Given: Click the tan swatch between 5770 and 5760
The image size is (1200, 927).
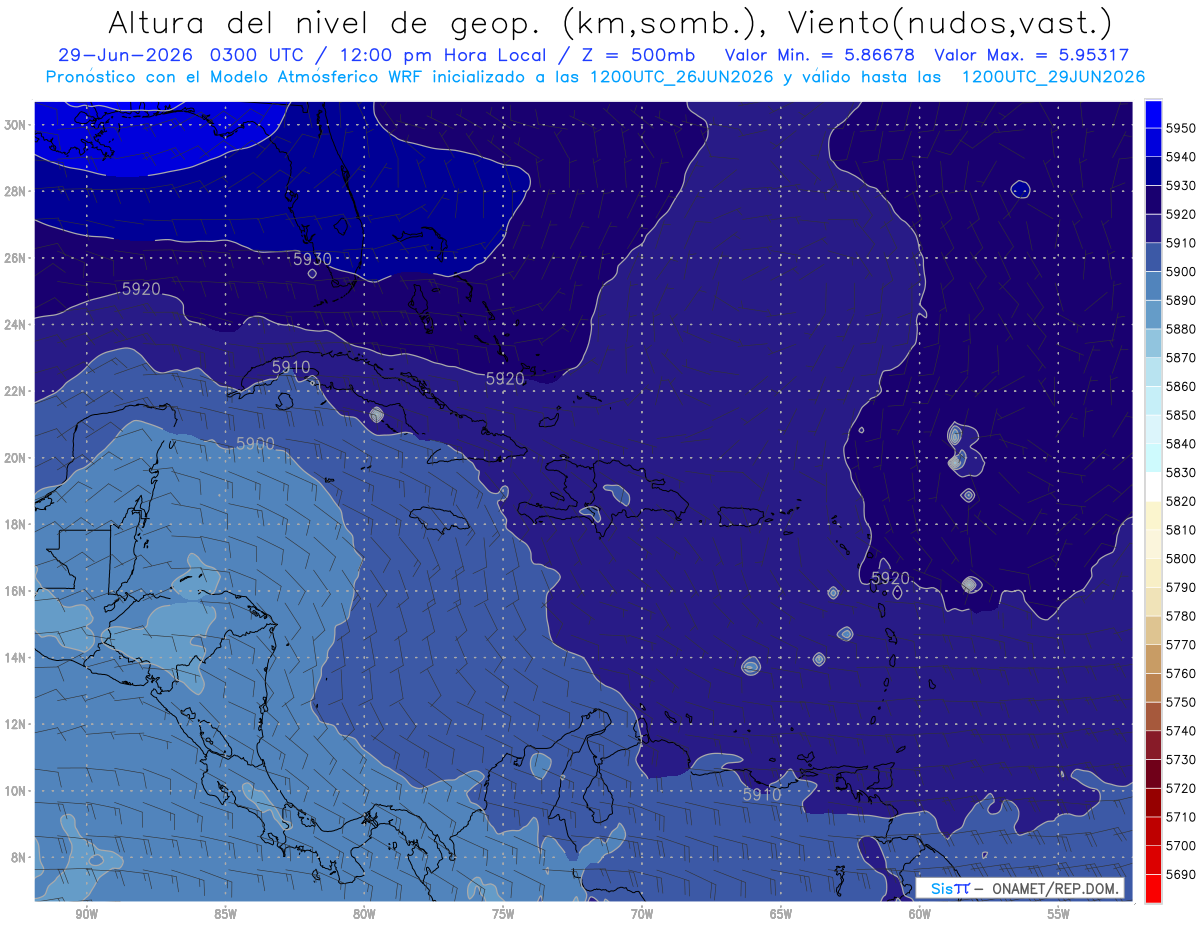Looking at the screenshot, I should [x=1153, y=659].
